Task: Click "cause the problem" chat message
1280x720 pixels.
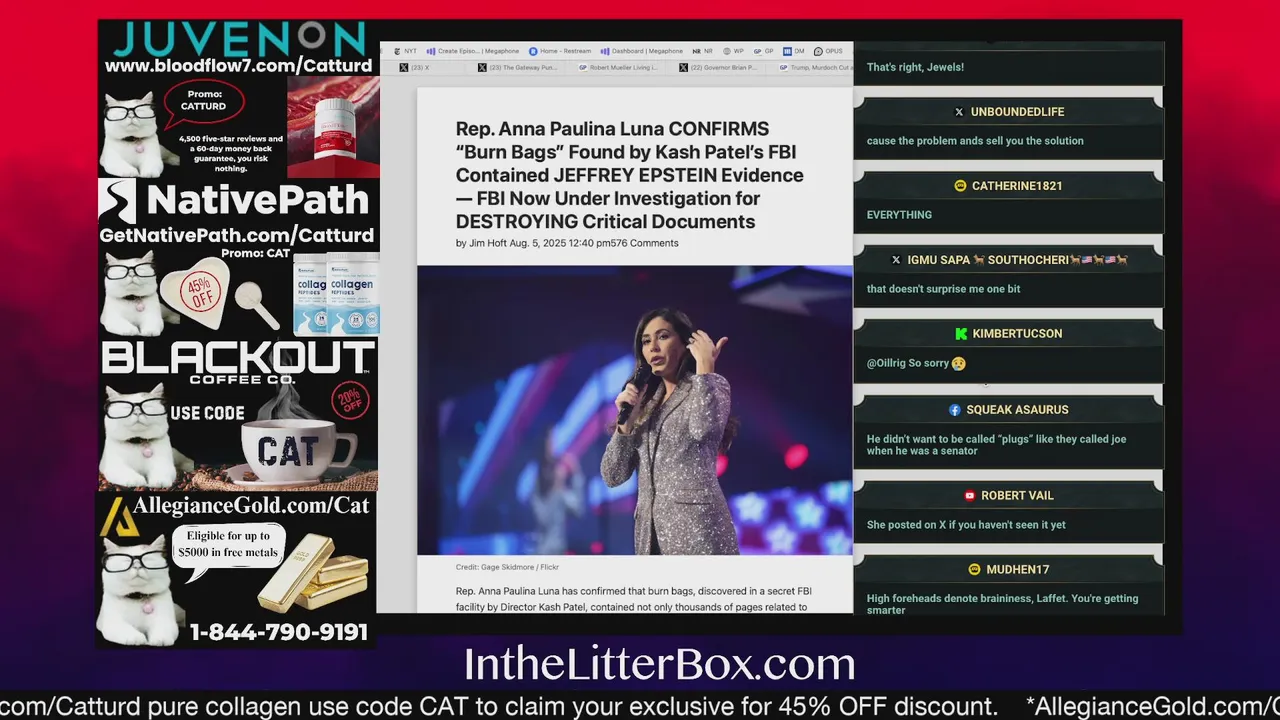Action: (x=975, y=141)
